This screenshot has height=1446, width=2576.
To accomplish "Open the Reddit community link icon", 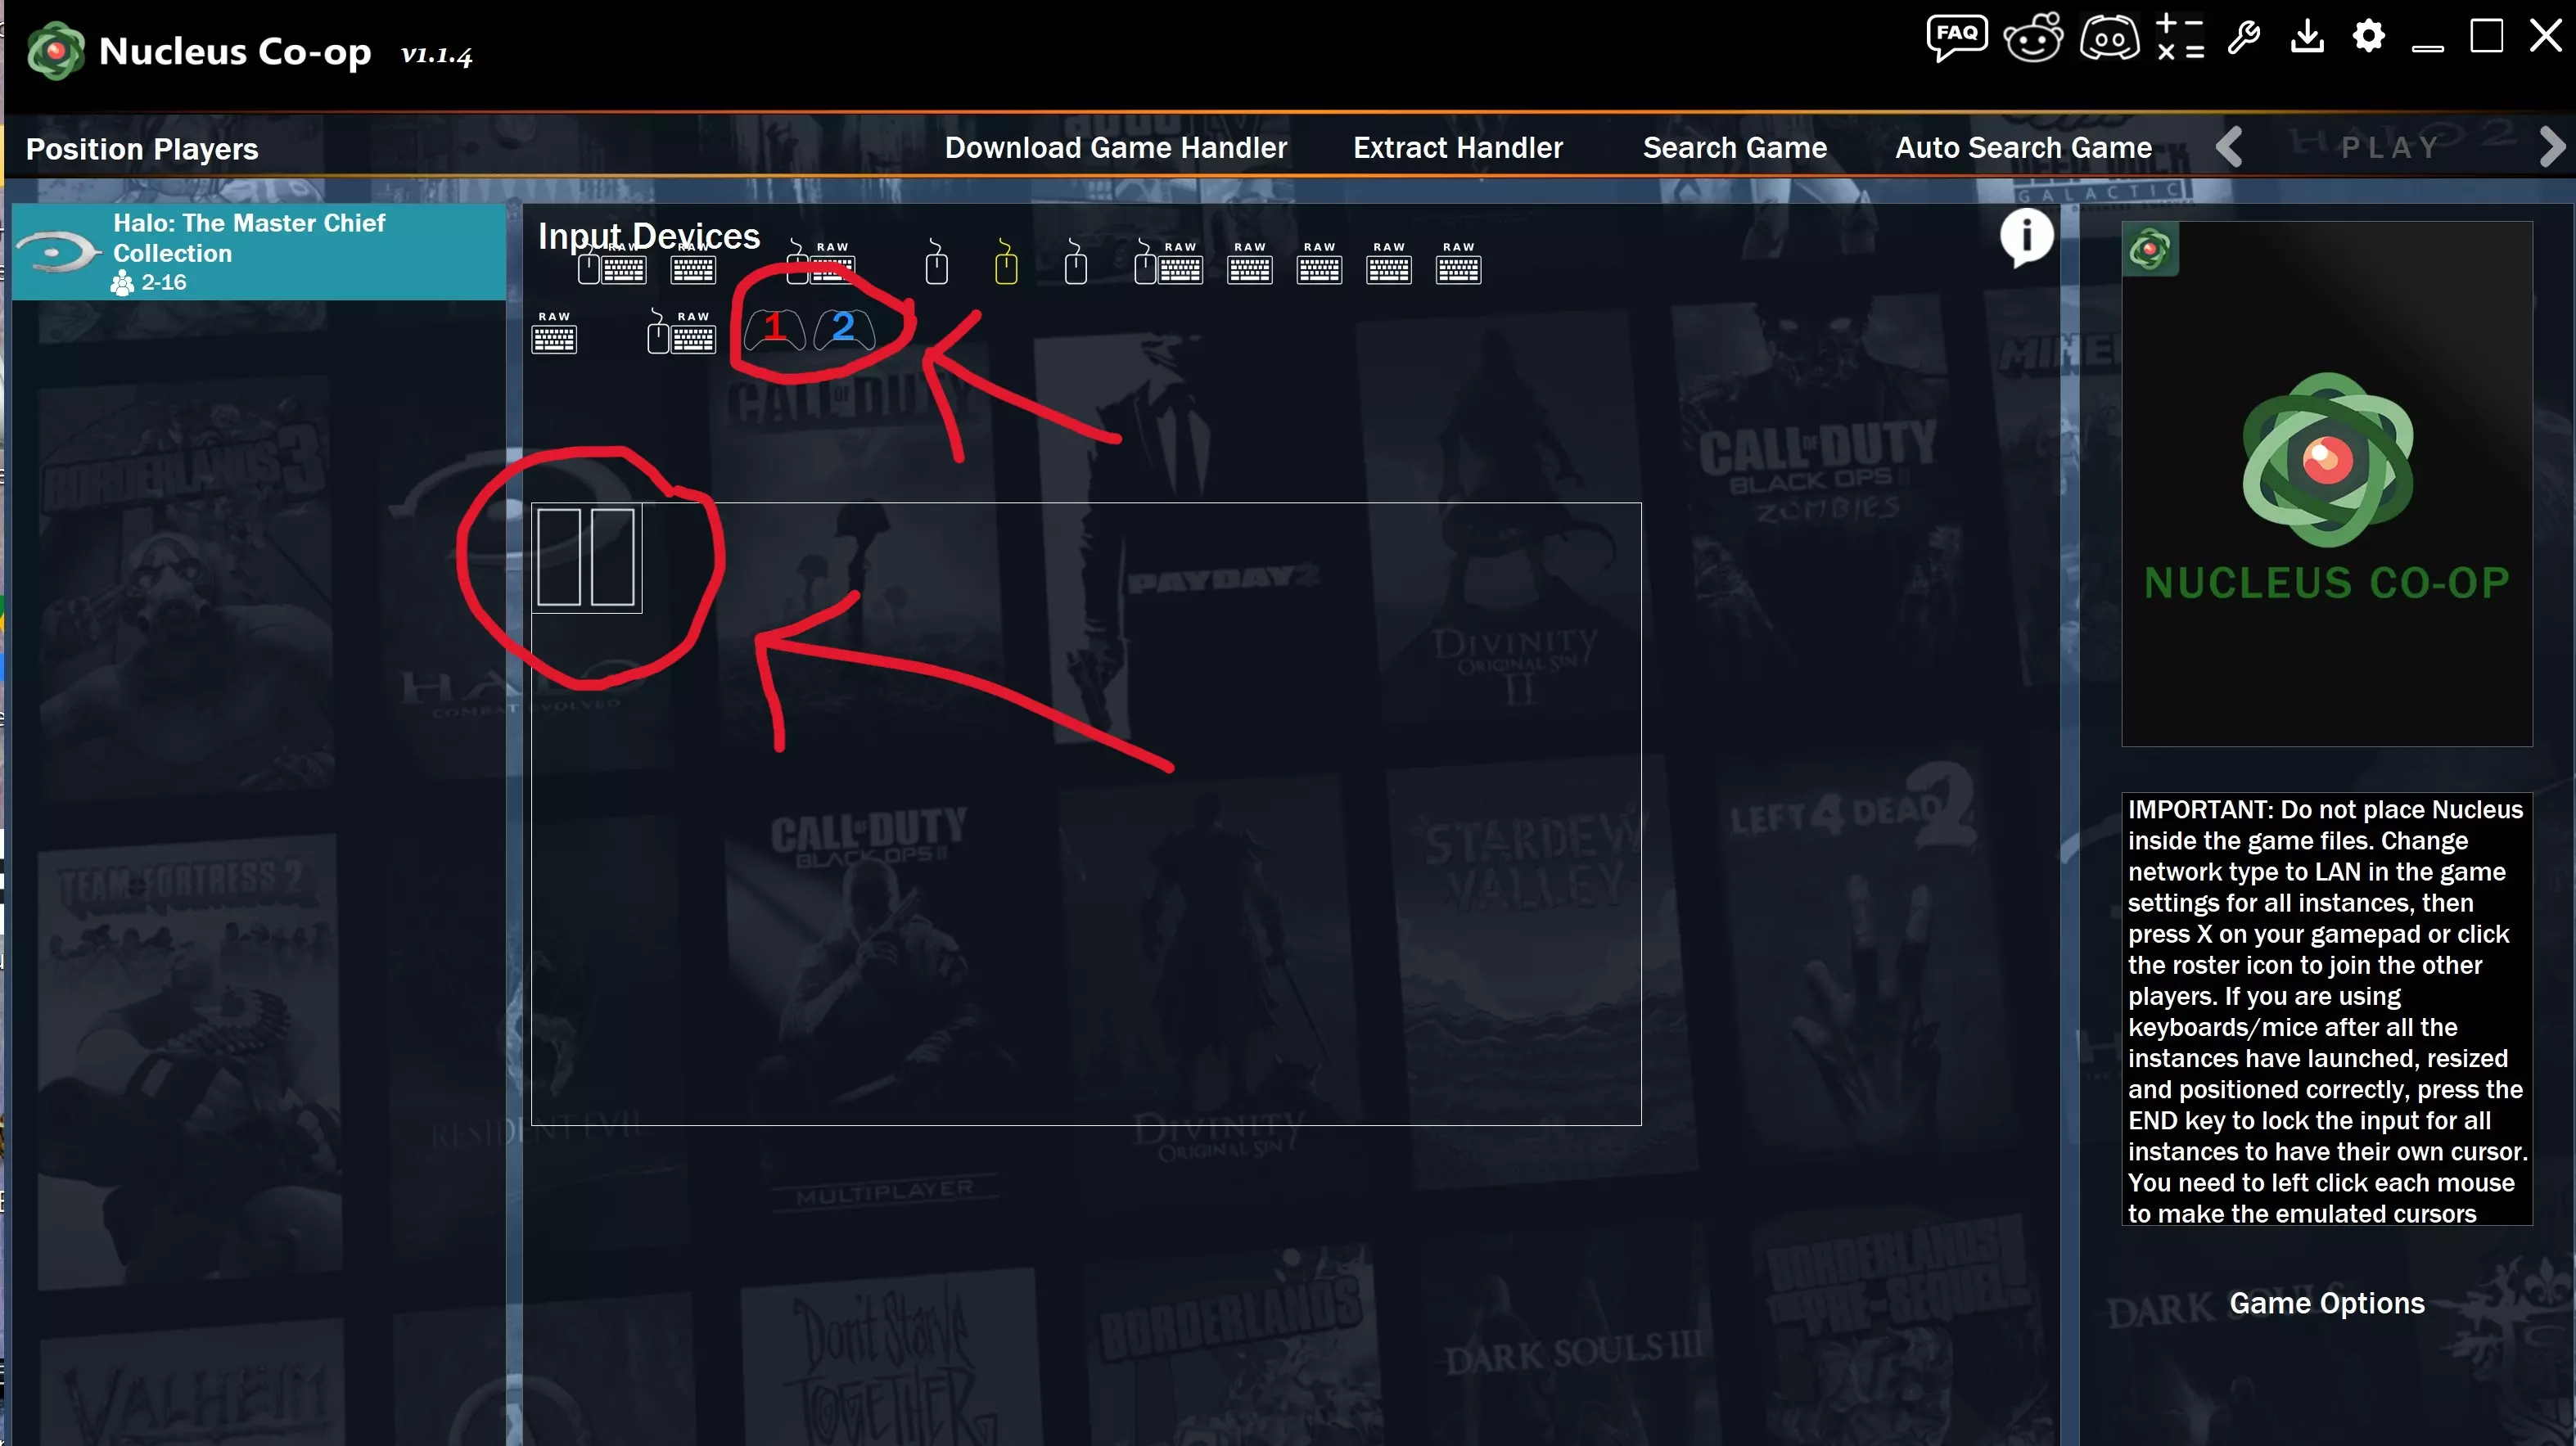I will click(x=2033, y=38).
